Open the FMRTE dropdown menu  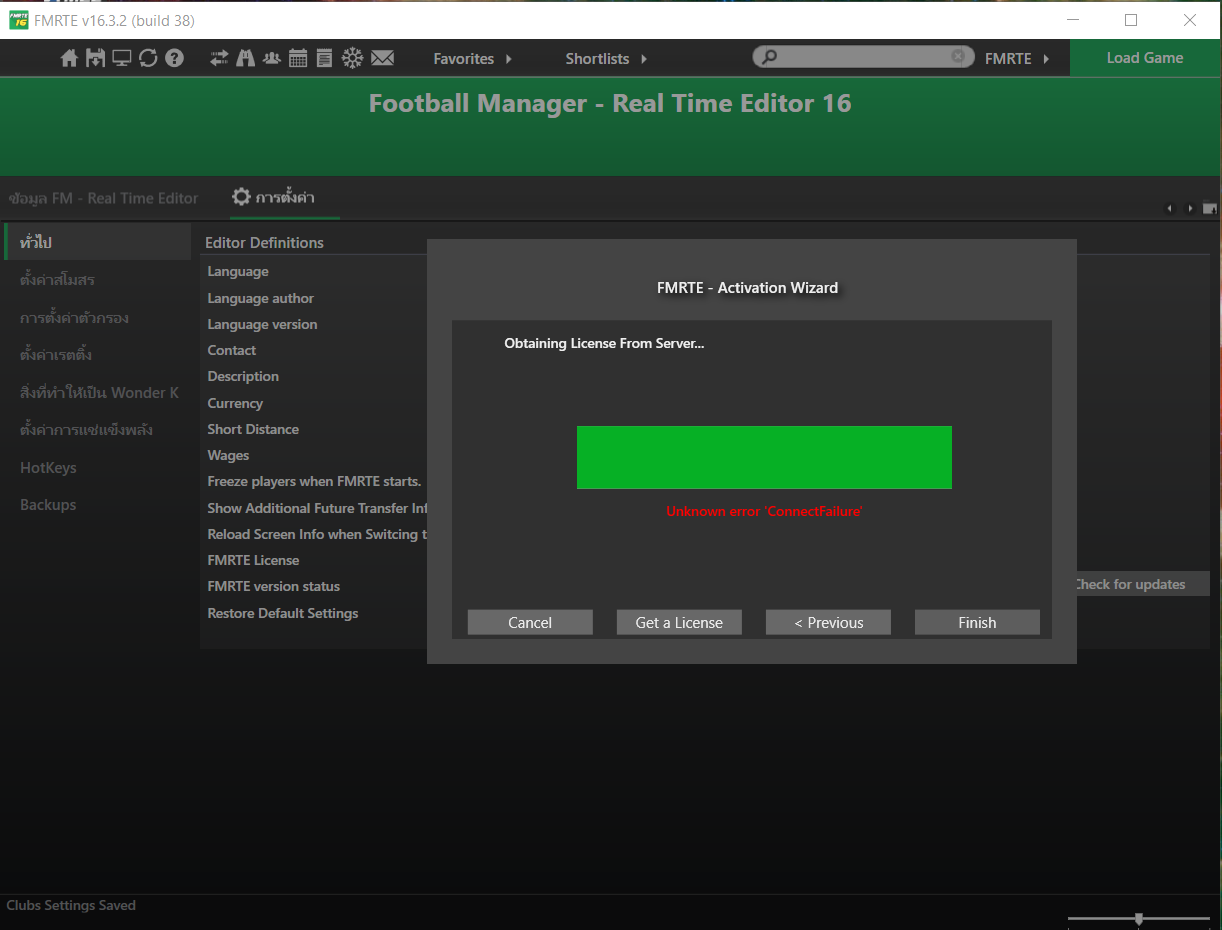click(1017, 59)
